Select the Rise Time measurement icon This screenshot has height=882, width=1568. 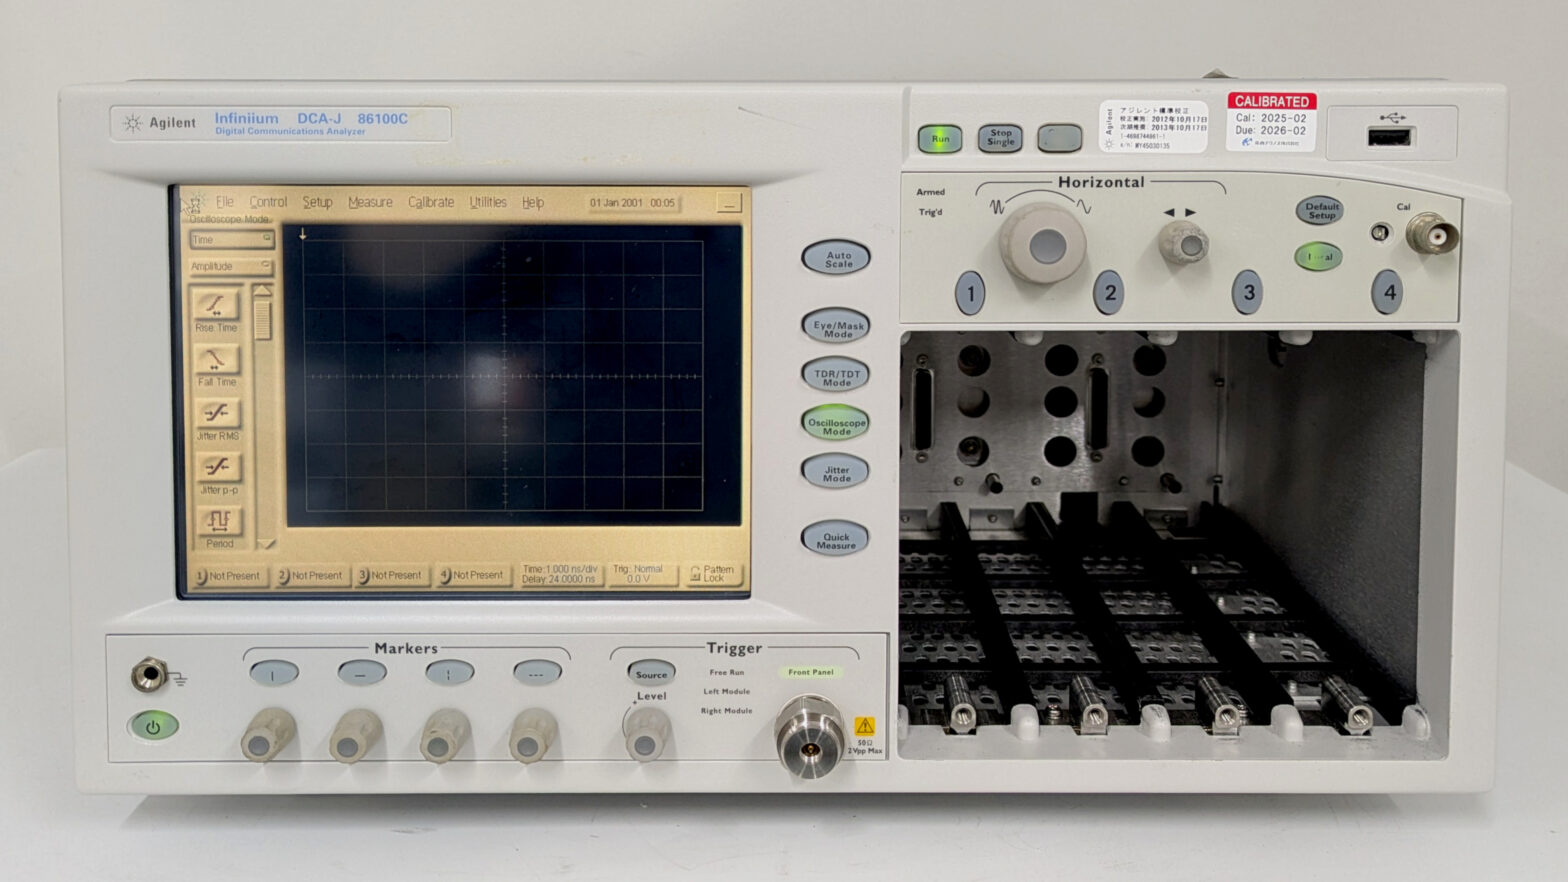coord(217,305)
